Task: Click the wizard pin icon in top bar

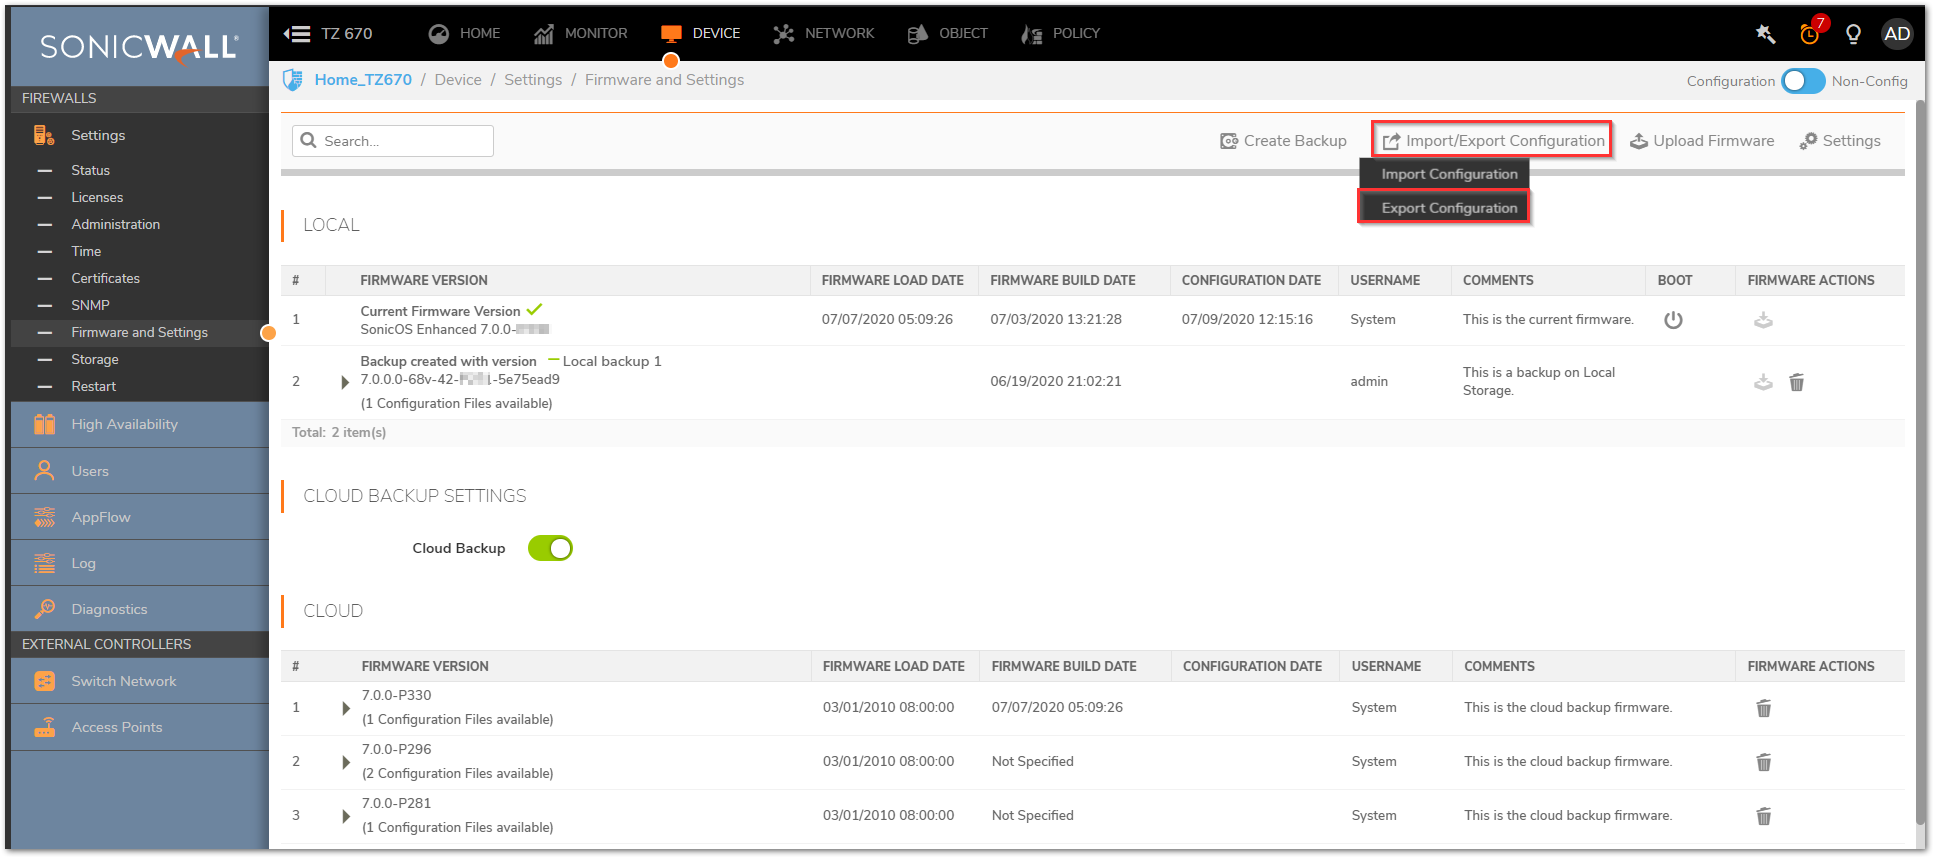Action: (1765, 34)
